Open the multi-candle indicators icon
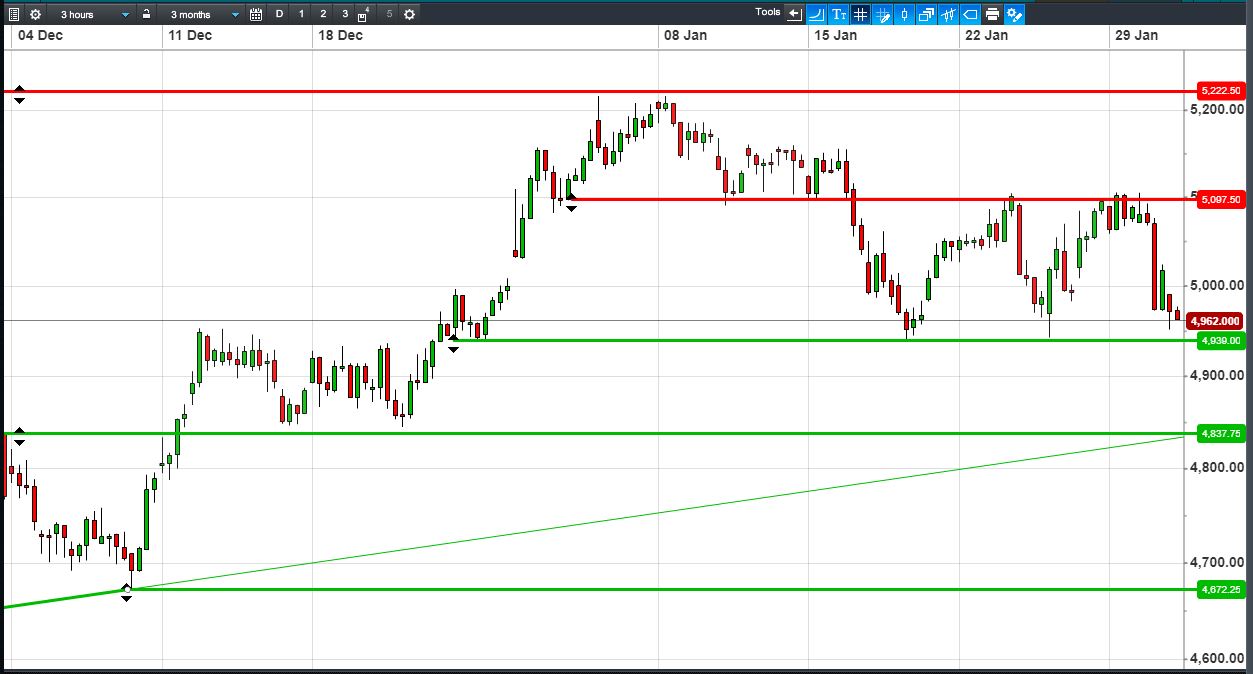 (948, 14)
